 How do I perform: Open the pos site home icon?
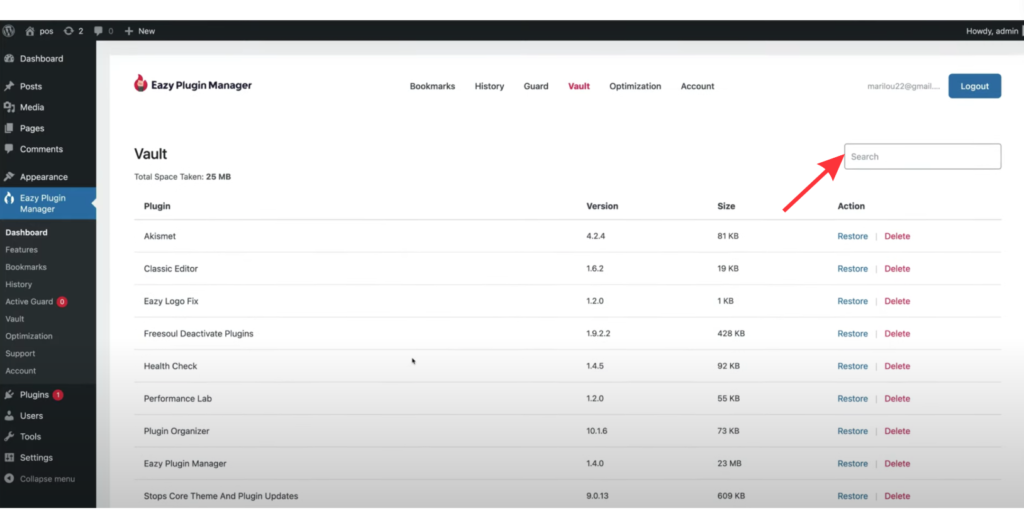point(29,31)
